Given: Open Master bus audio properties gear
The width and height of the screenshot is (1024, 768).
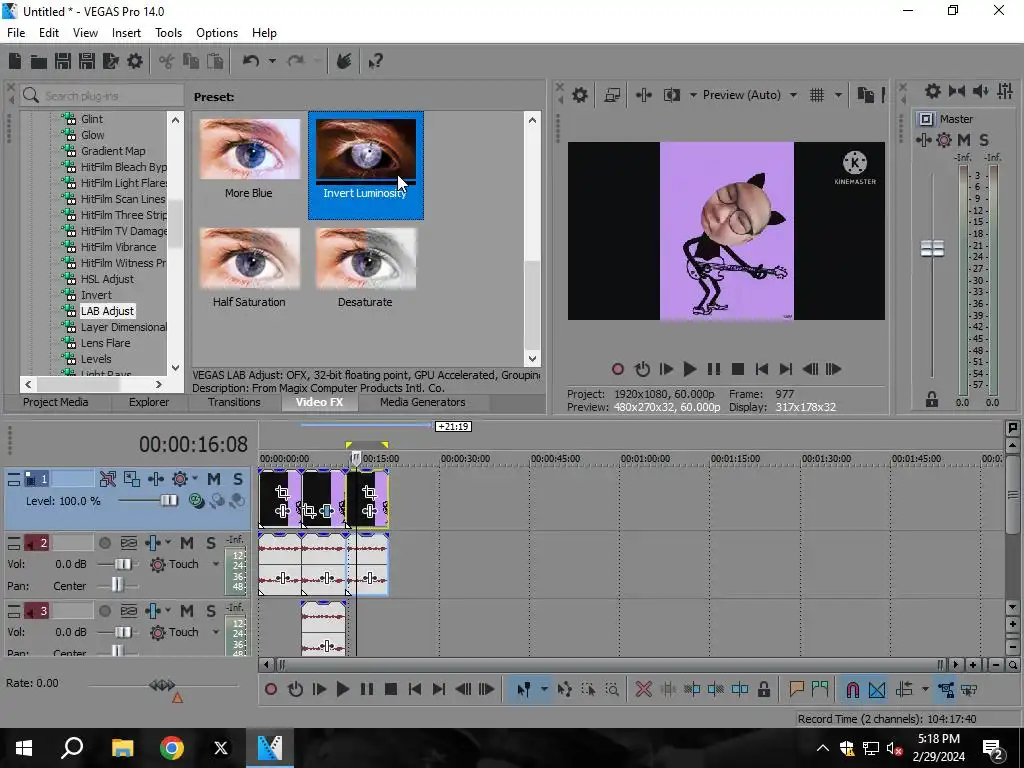Looking at the screenshot, I should [933, 91].
